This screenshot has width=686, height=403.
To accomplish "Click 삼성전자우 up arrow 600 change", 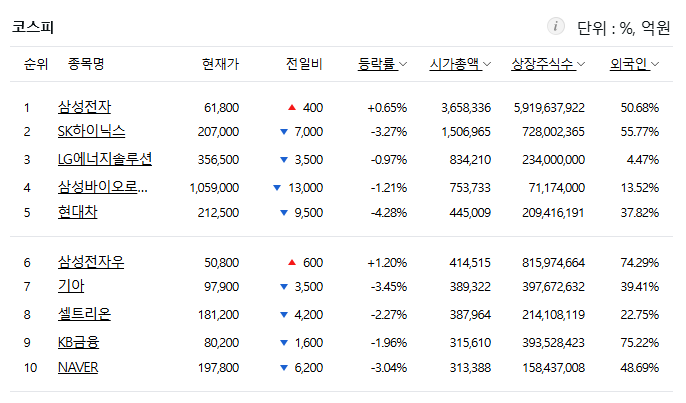I will (x=305, y=263).
